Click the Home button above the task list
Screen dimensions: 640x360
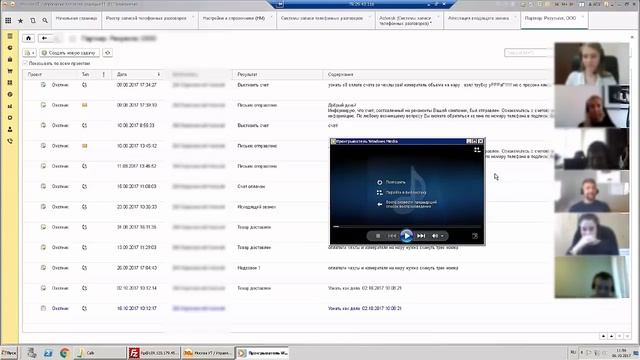tap(28, 38)
